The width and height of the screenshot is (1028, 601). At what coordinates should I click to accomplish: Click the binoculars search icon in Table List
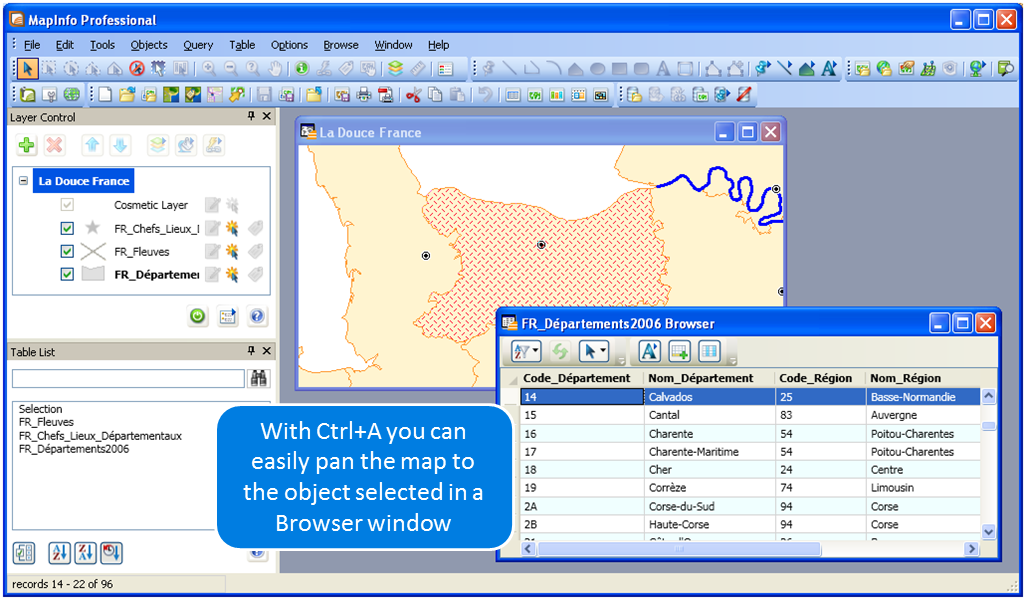click(x=259, y=378)
